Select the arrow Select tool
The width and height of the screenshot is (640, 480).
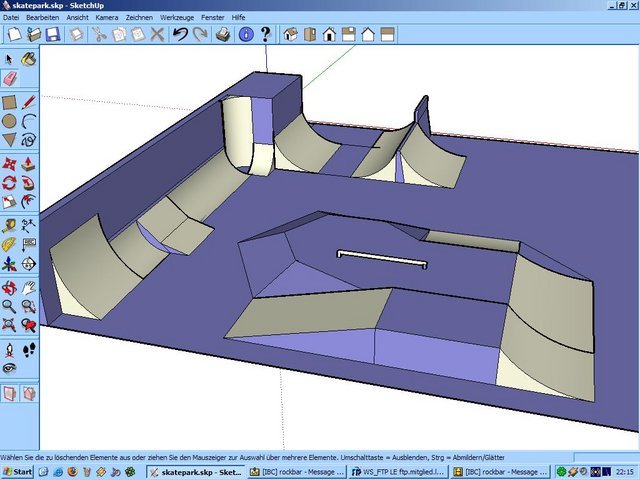(9, 60)
